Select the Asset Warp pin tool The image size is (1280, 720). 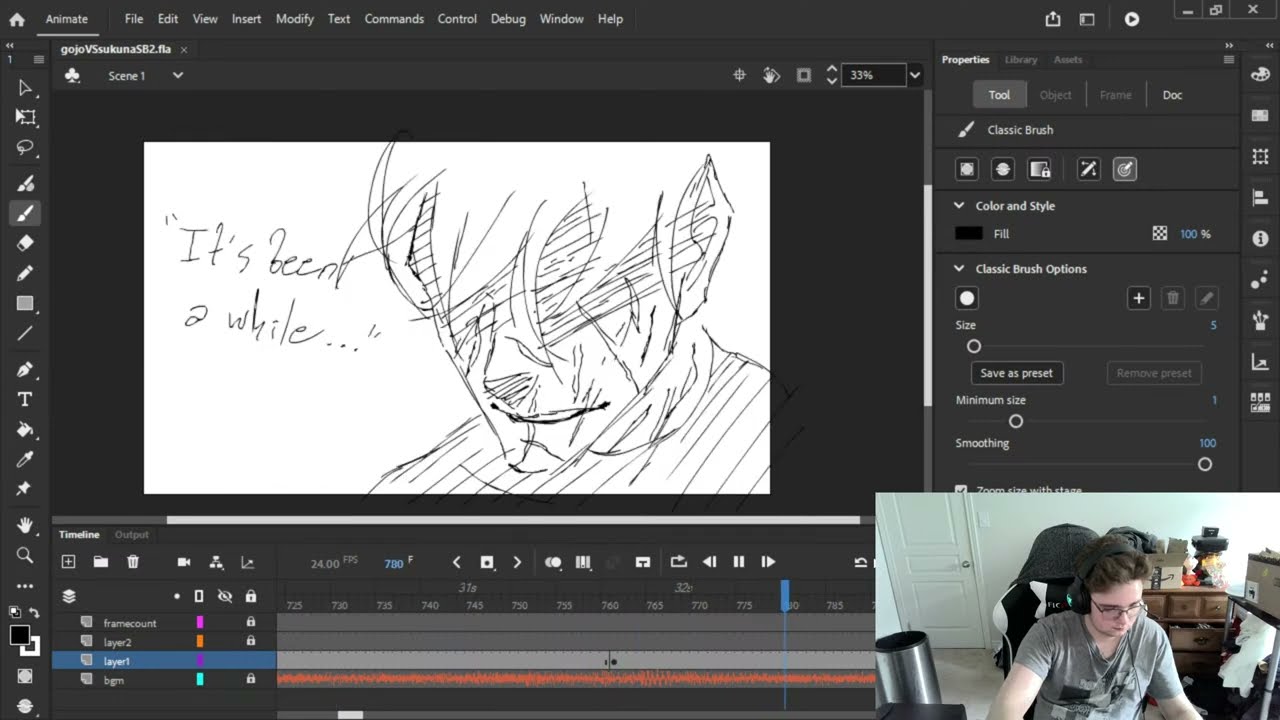[26, 489]
